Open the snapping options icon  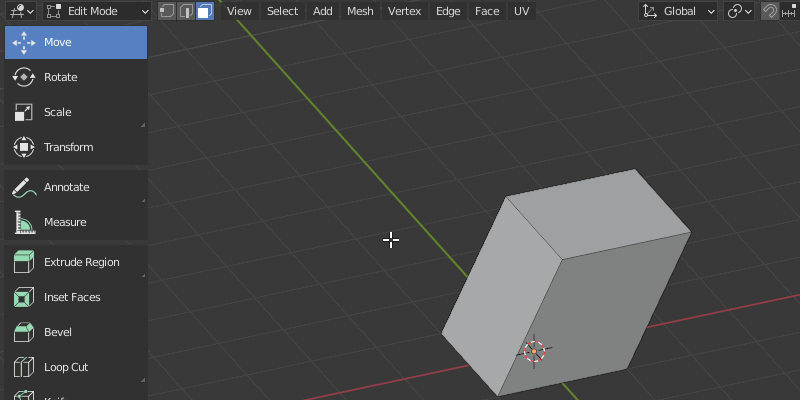[x=789, y=11]
